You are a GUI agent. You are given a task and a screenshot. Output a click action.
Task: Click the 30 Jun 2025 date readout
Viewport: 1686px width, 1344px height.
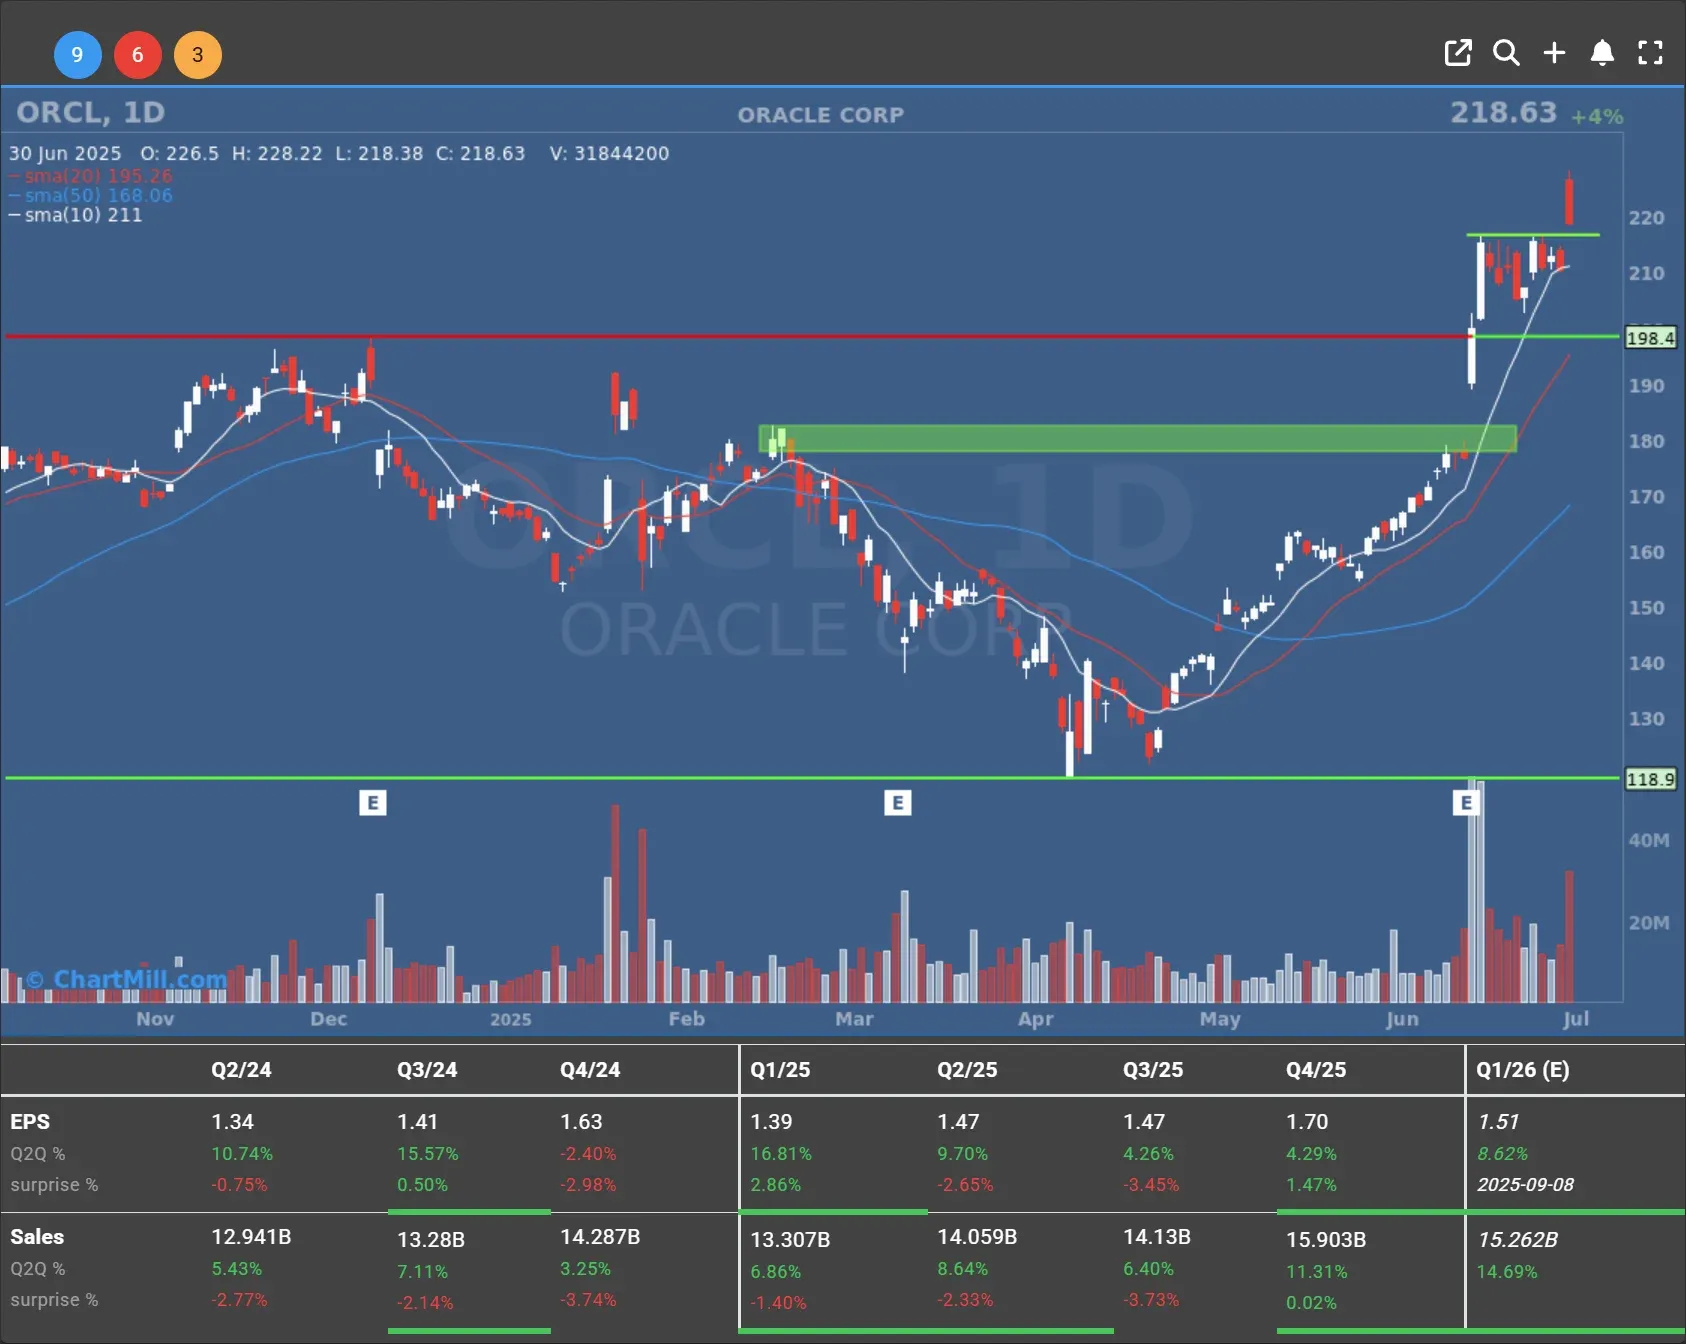65,154
